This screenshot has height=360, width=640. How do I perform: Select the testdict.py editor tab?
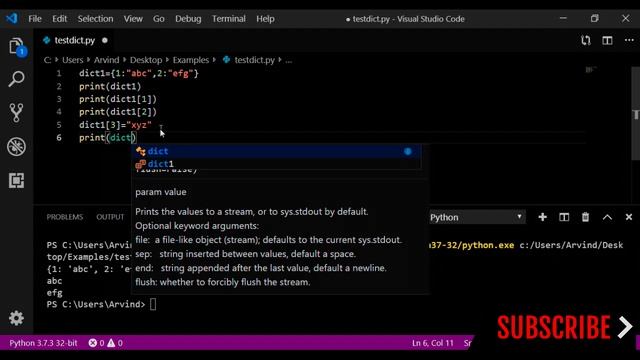pos(75,40)
